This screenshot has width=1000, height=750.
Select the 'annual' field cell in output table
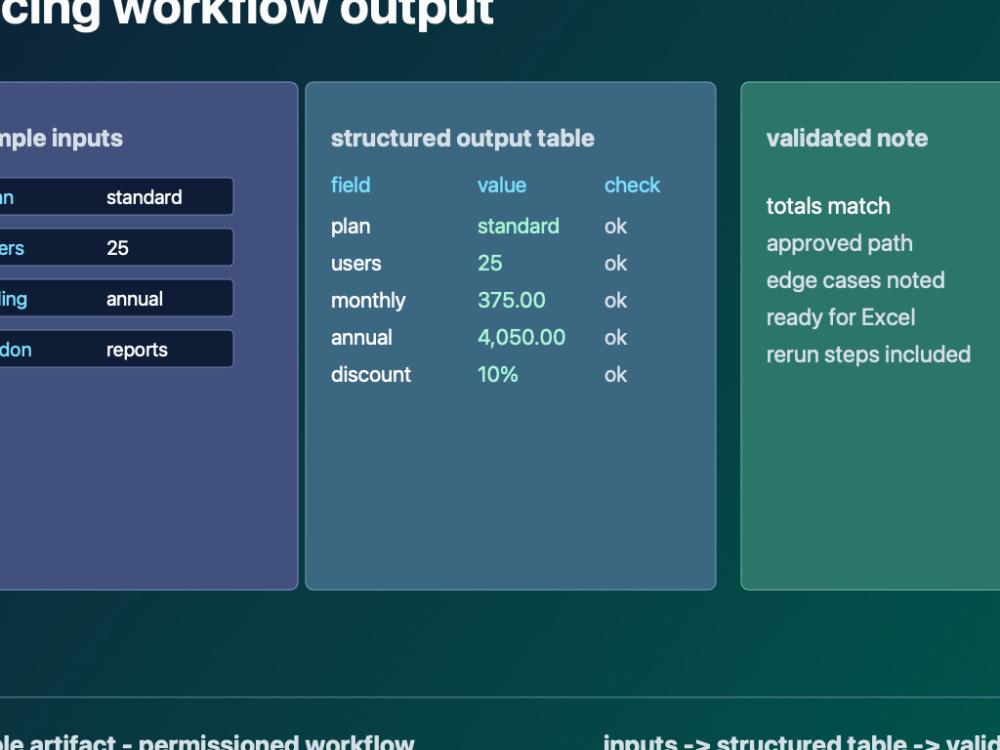[362, 337]
